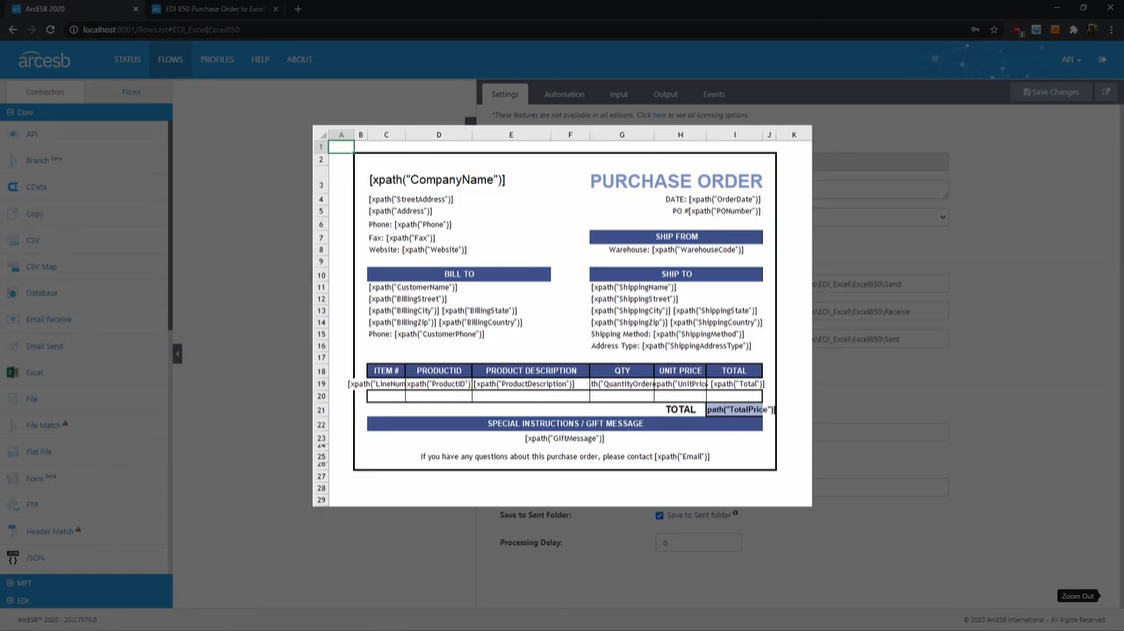
Task: Choose the Form connector
Action: (x=34, y=479)
